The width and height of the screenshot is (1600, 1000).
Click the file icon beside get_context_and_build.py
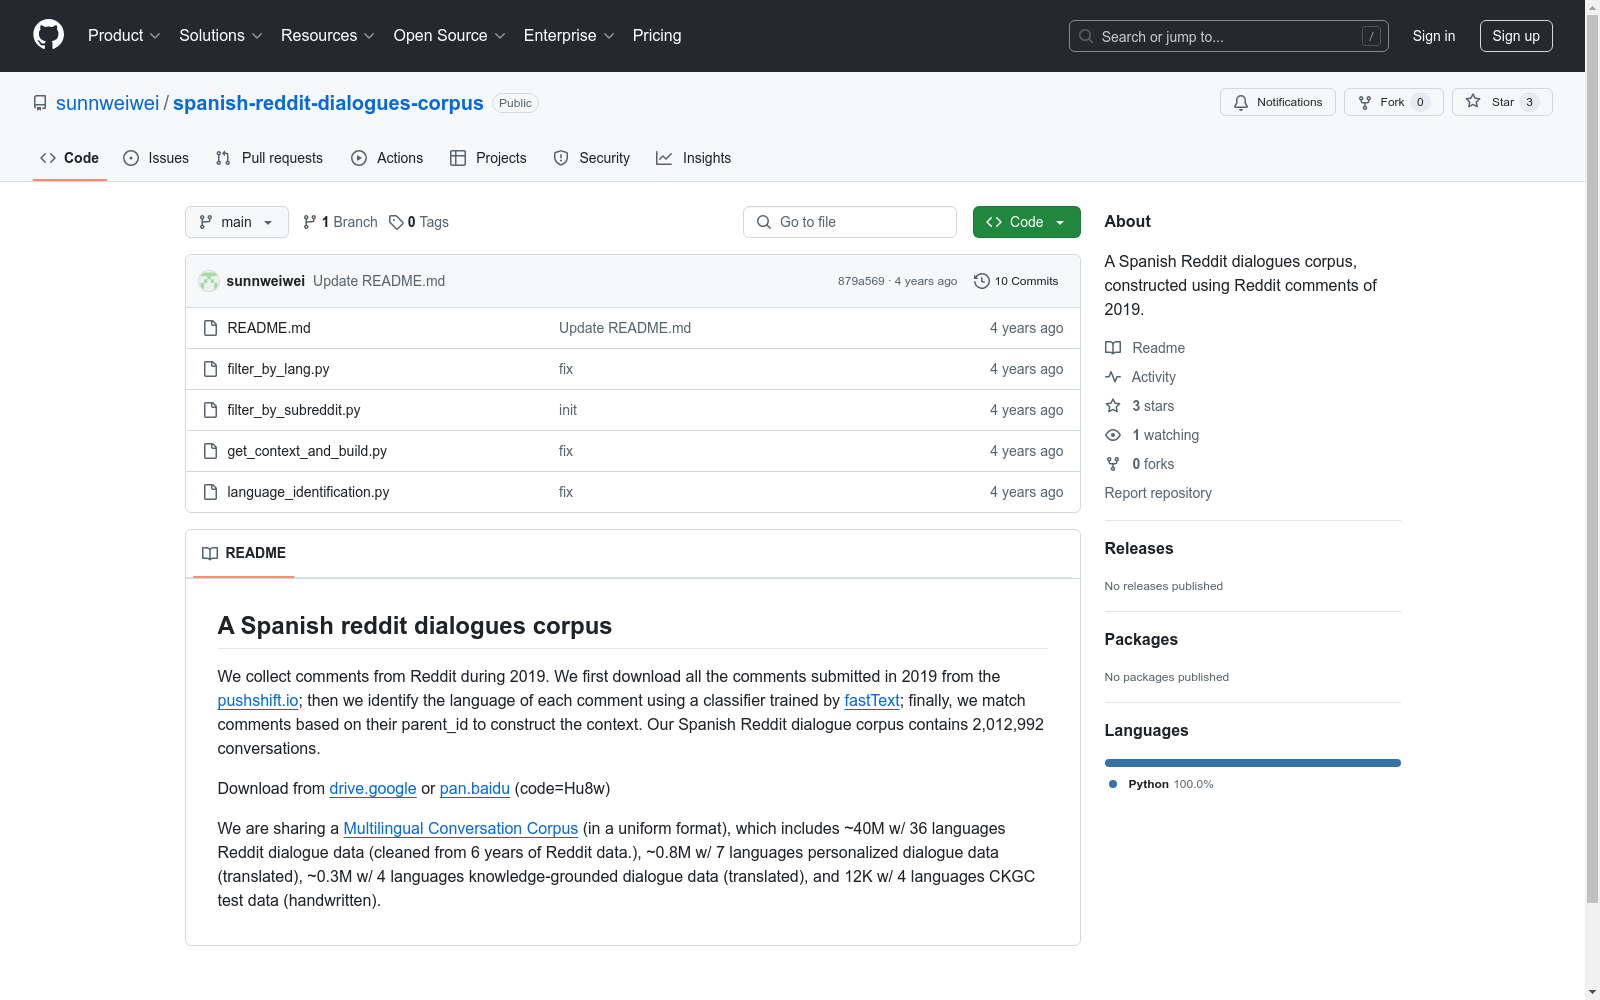pyautogui.click(x=210, y=451)
